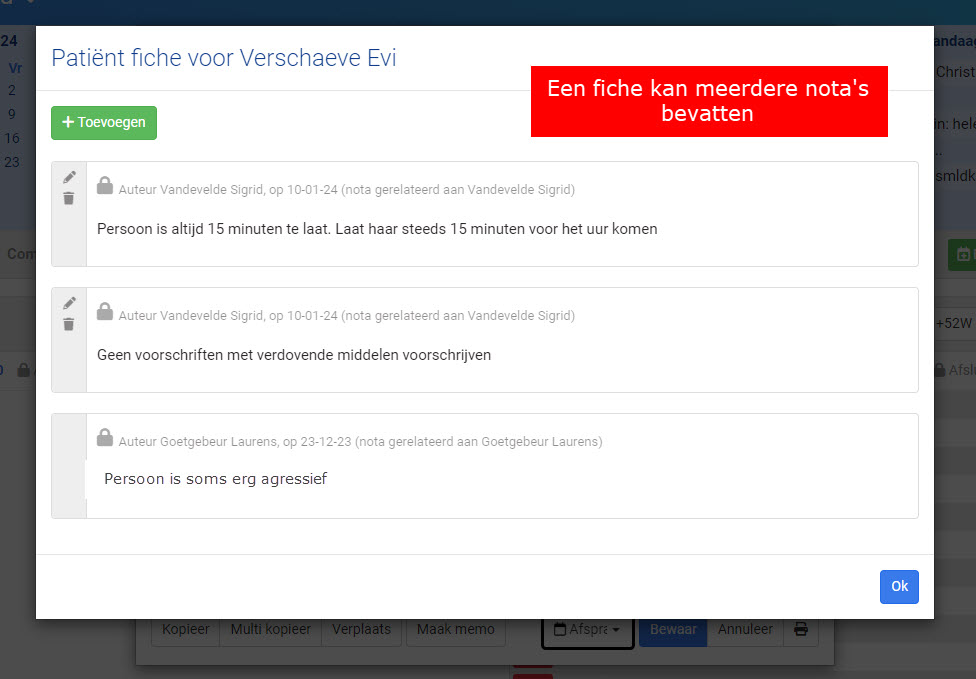The height and width of the screenshot is (679, 976).
Task: Click the Kopieer button
Action: click(185, 630)
